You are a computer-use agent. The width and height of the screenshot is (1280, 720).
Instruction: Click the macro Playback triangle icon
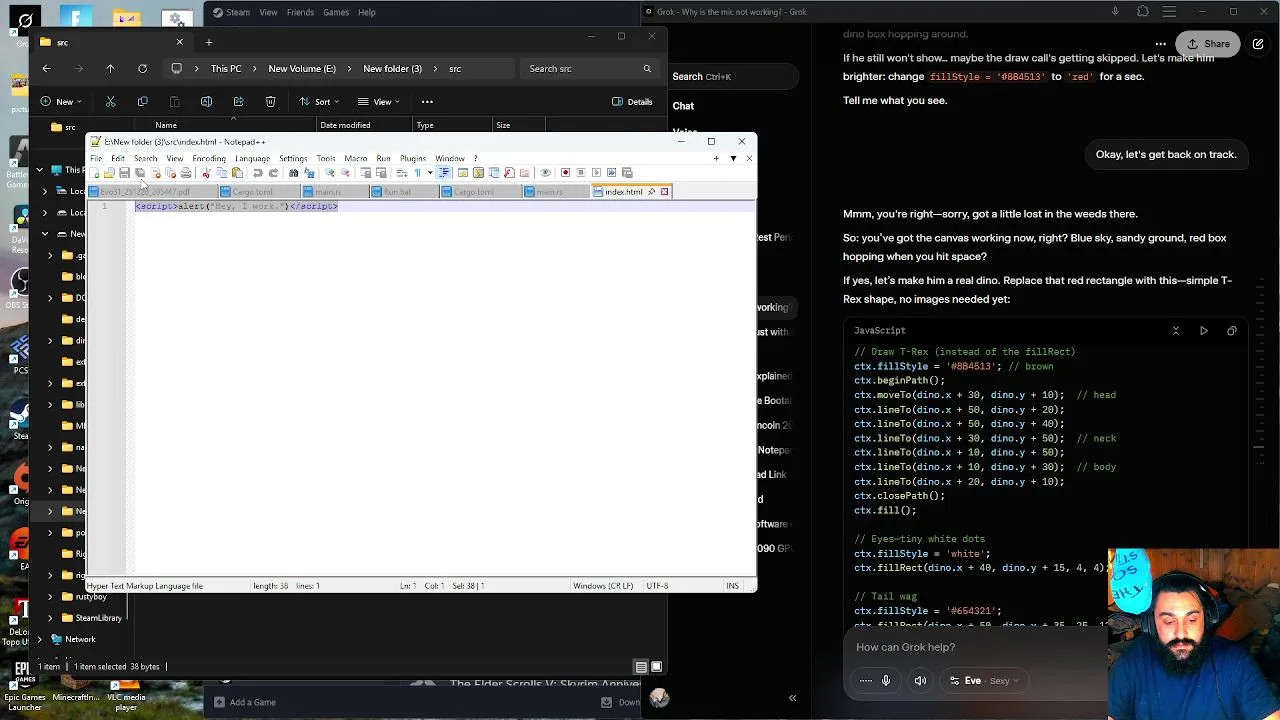point(596,173)
